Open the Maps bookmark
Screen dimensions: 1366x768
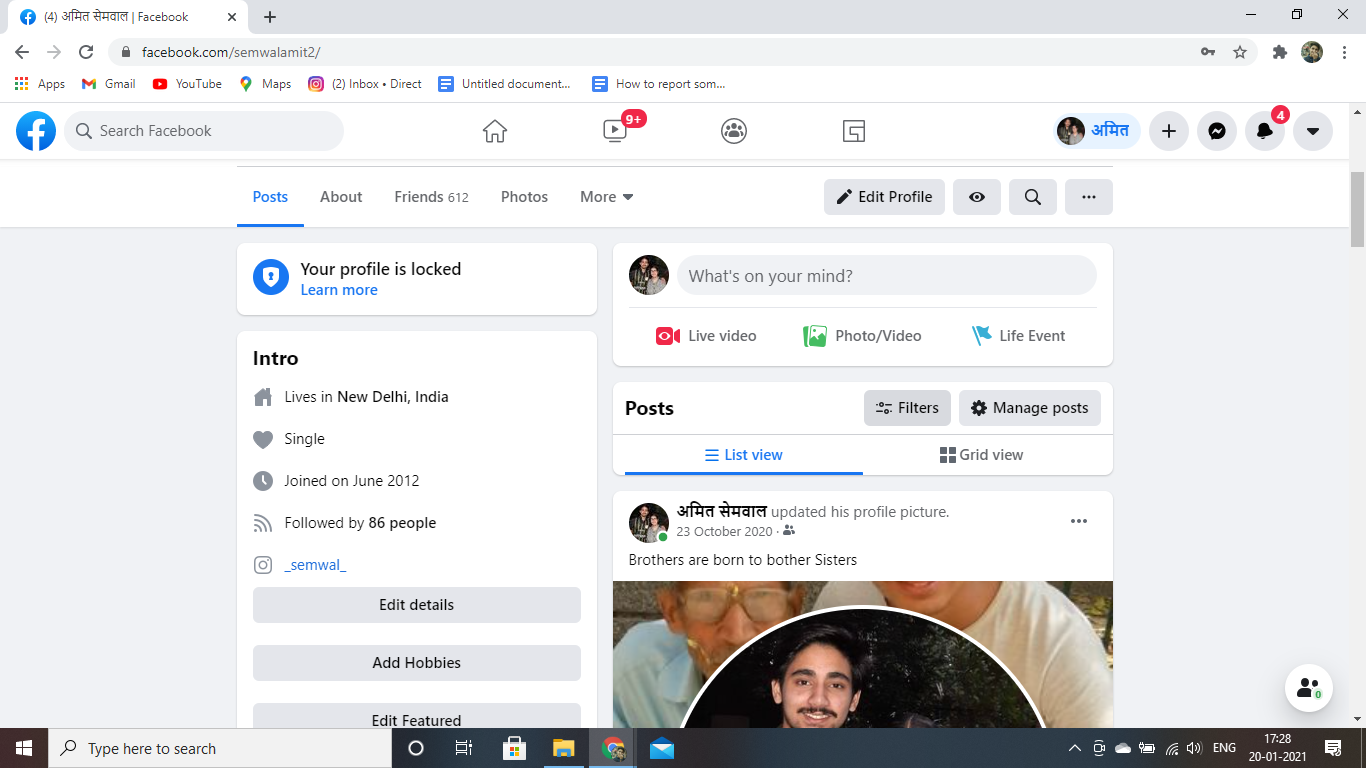(x=265, y=84)
